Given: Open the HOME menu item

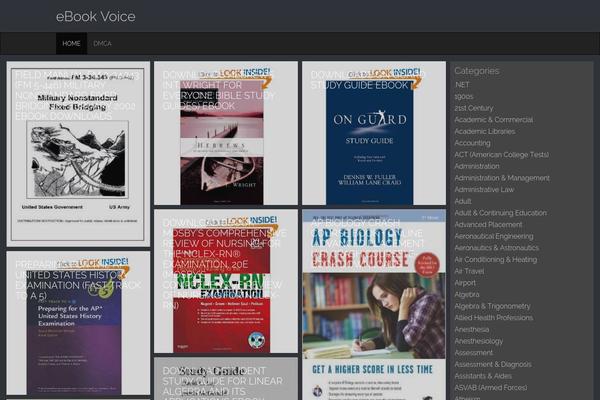Looking at the screenshot, I should tap(71, 44).
